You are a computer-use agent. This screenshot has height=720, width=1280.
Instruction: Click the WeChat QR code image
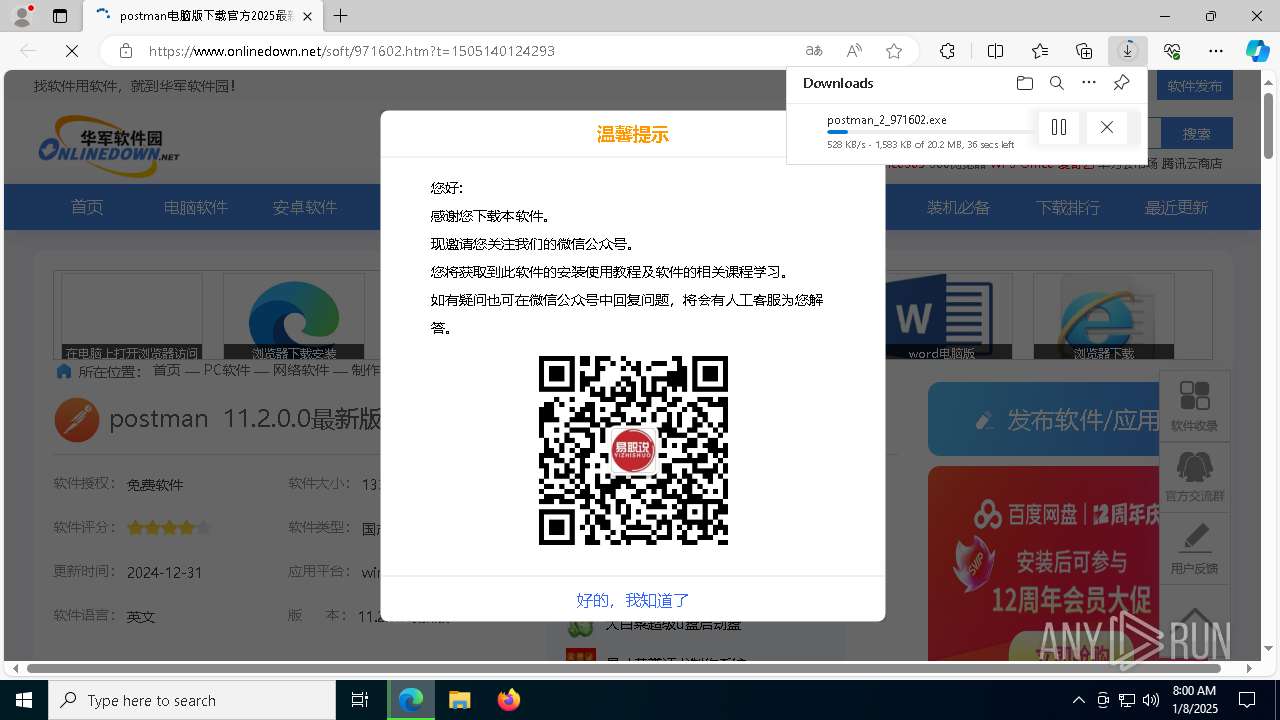click(633, 450)
